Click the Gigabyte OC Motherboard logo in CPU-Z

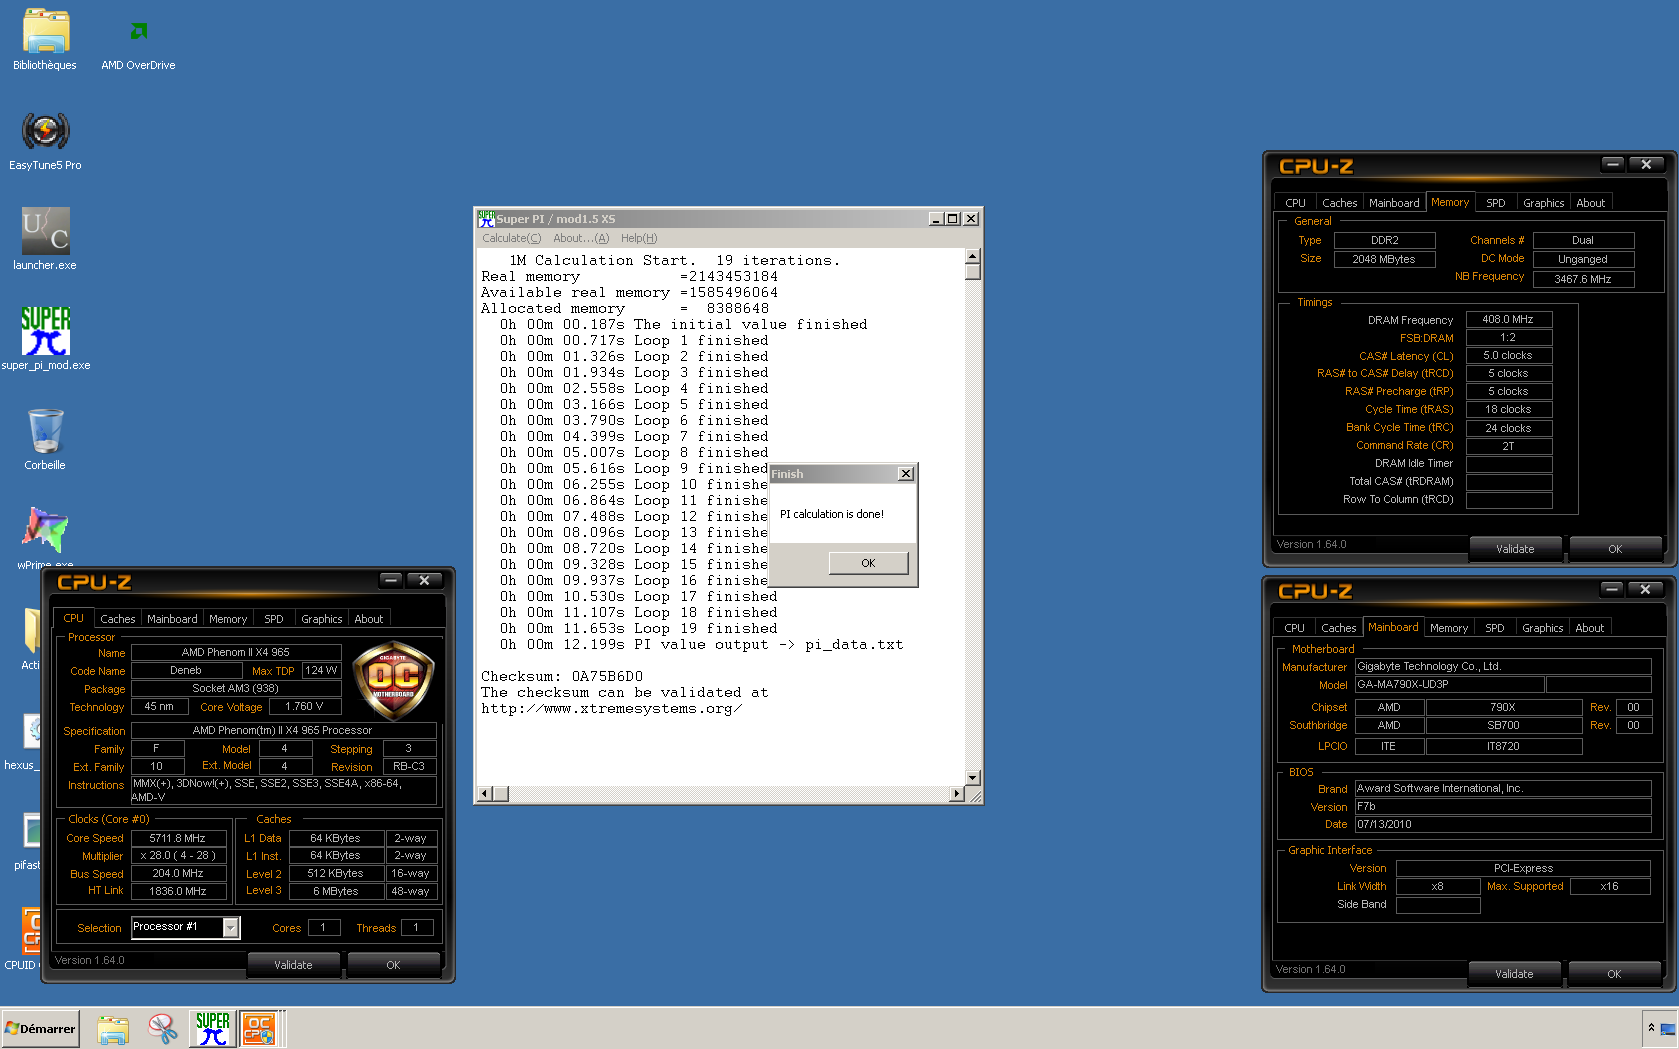point(393,681)
